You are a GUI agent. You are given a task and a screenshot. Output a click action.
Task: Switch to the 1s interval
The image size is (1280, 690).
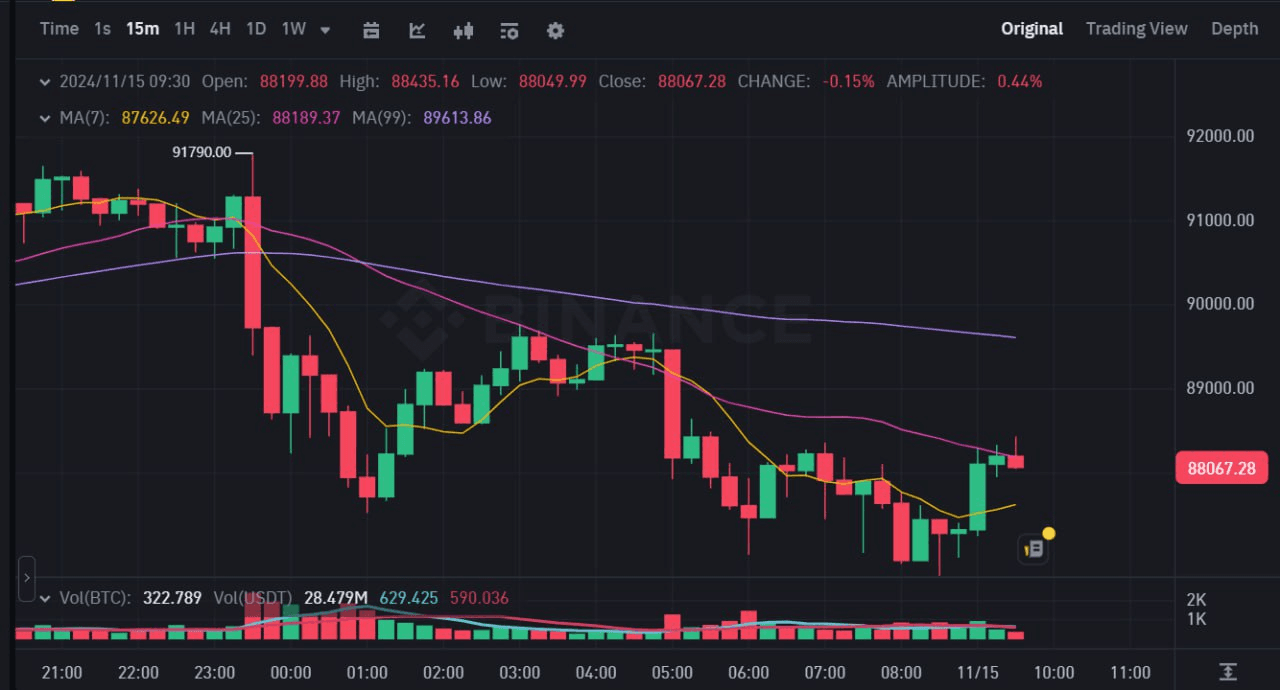[x=102, y=29]
